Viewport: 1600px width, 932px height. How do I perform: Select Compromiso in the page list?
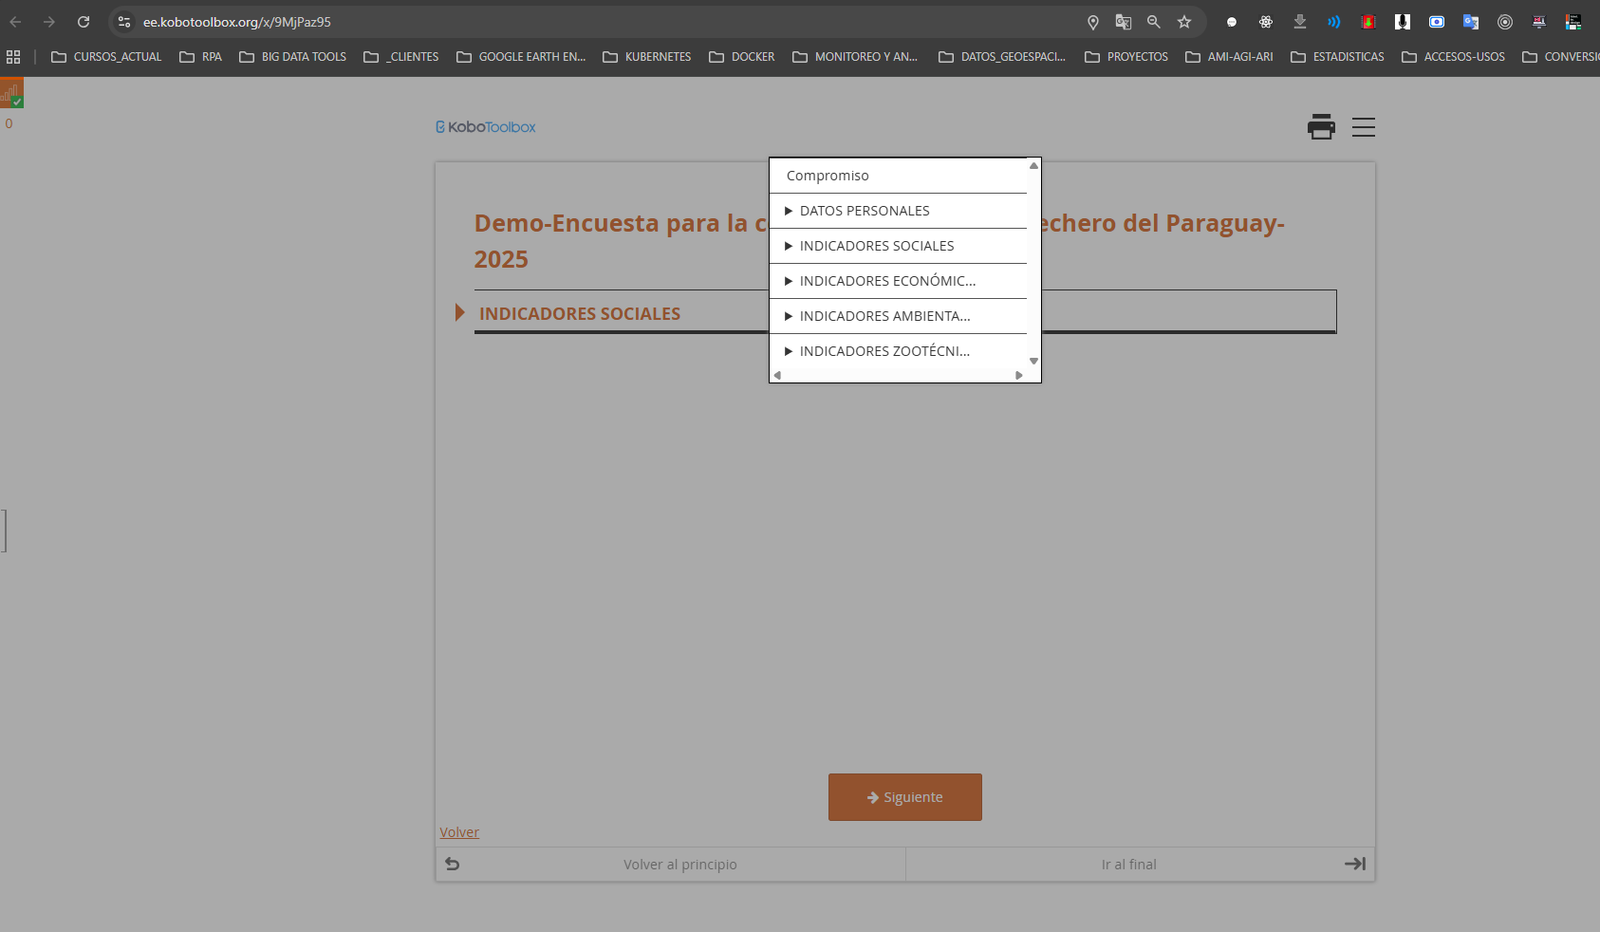coord(827,176)
